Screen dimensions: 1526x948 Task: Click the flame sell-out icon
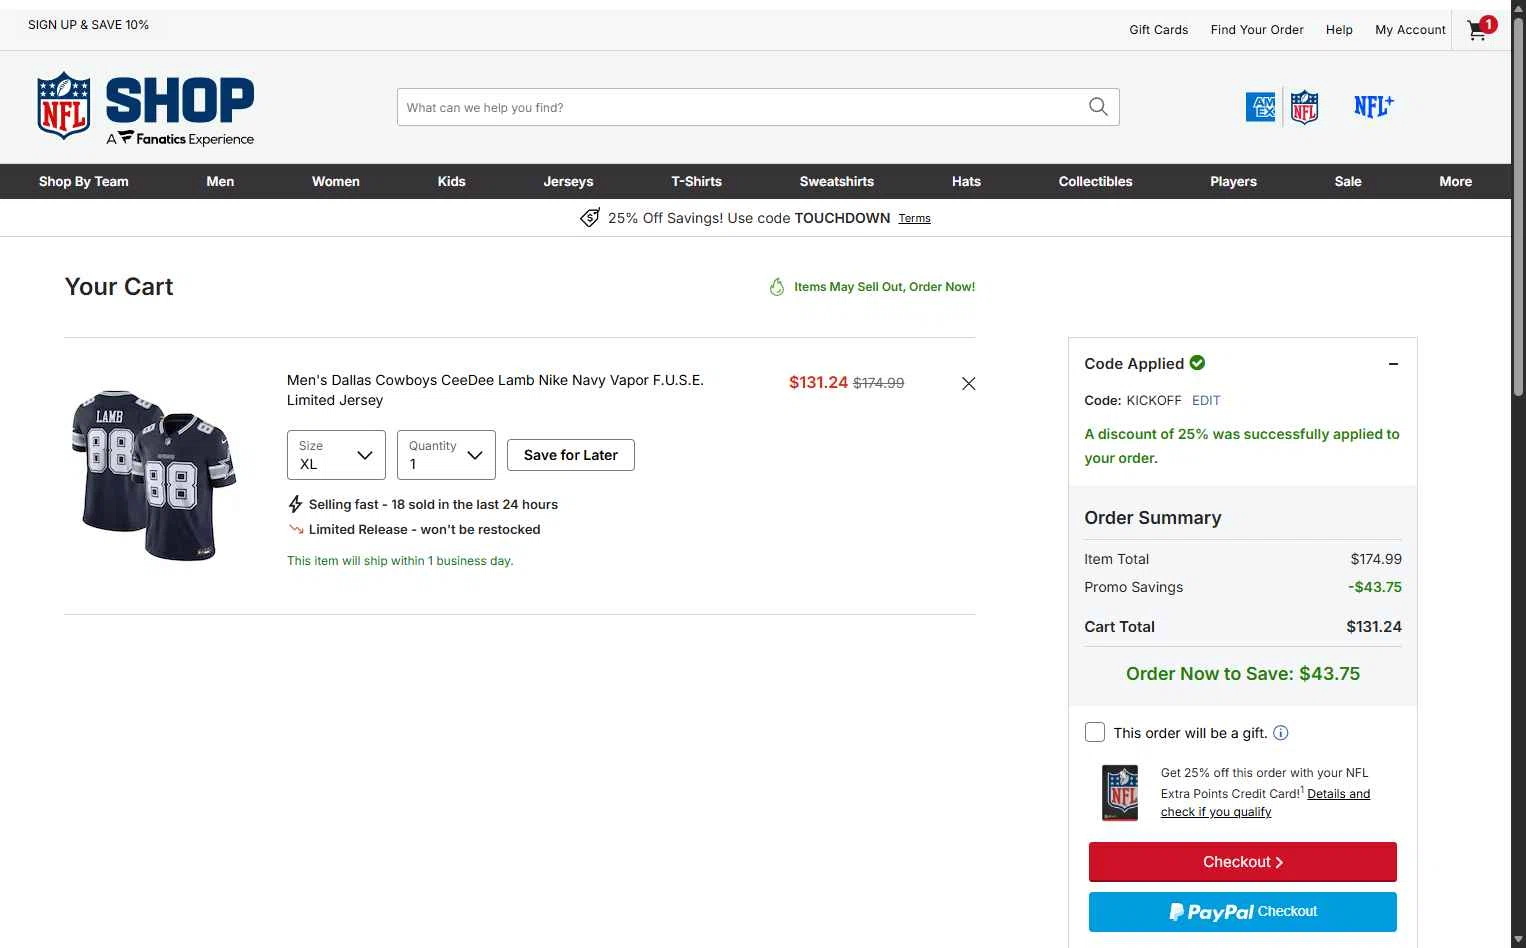point(777,287)
